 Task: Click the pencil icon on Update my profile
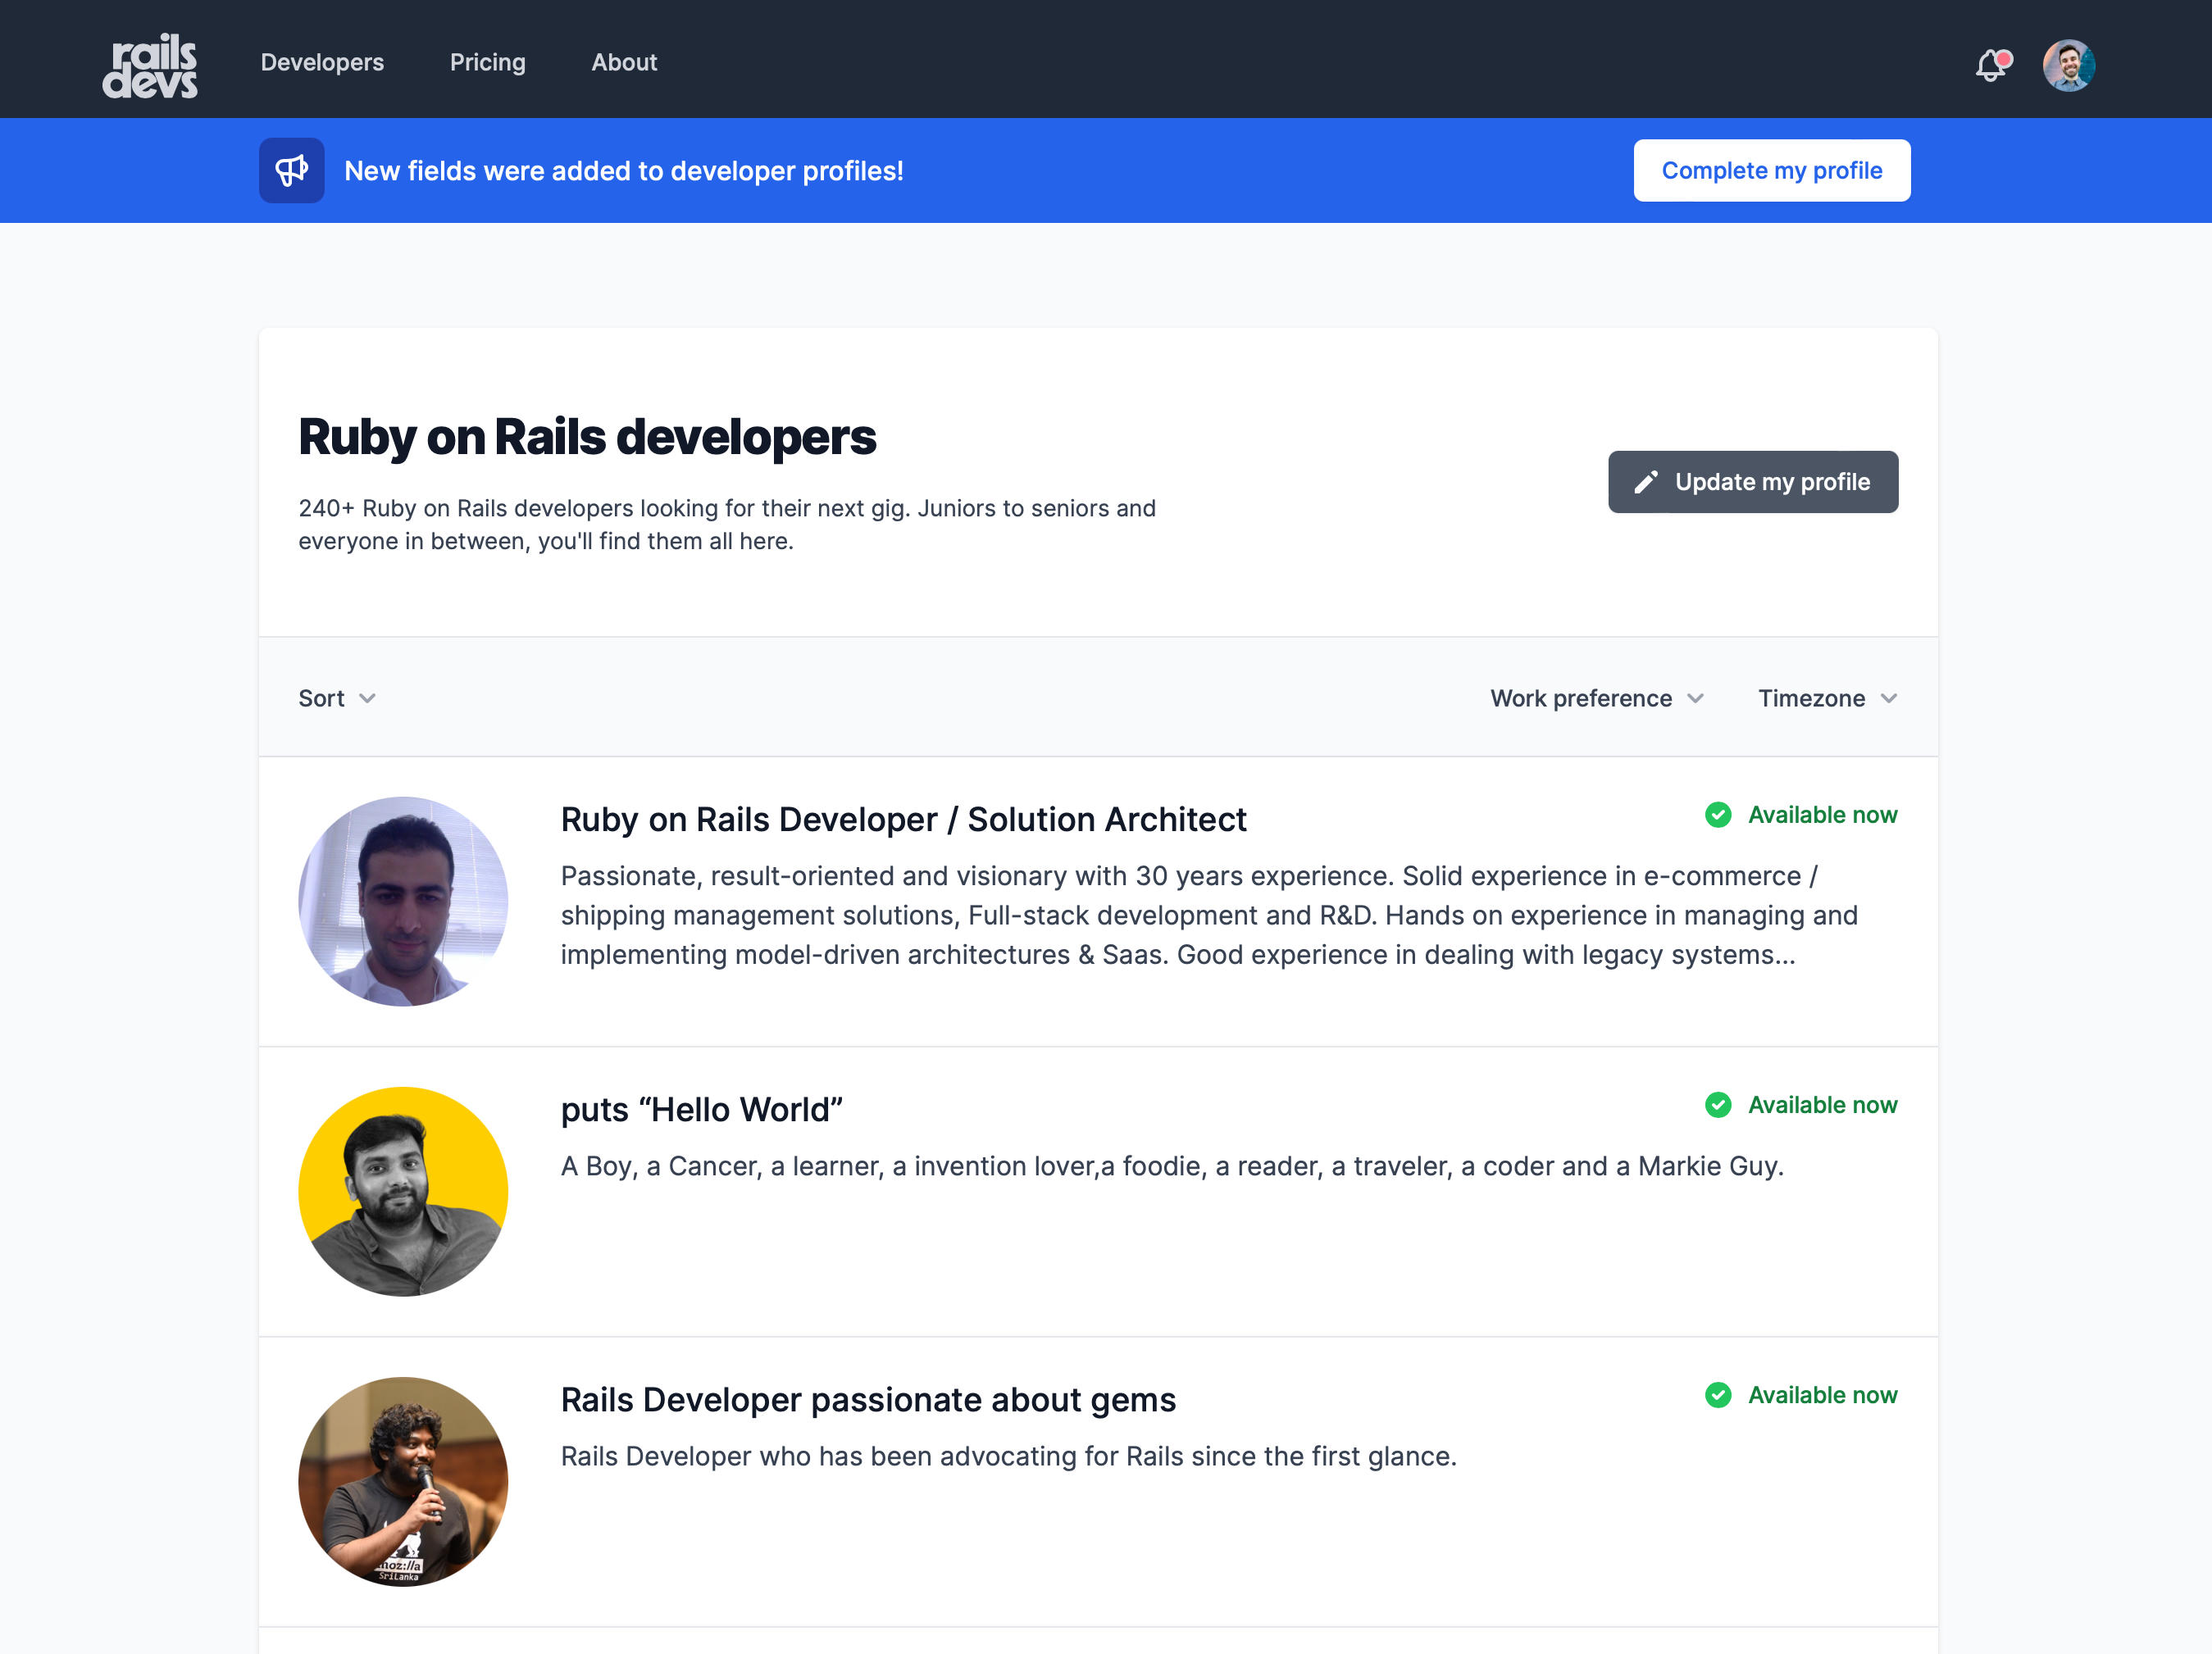point(1646,482)
